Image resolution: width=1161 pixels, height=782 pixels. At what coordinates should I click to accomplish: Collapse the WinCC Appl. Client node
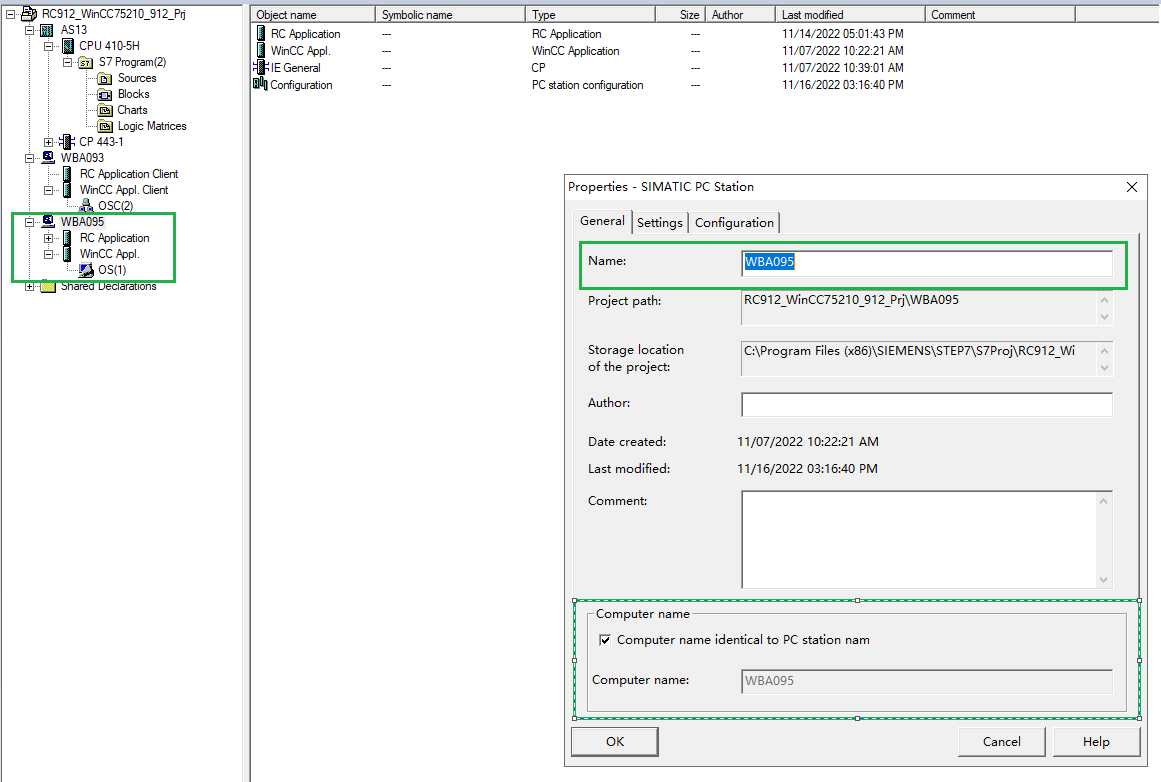(49, 190)
